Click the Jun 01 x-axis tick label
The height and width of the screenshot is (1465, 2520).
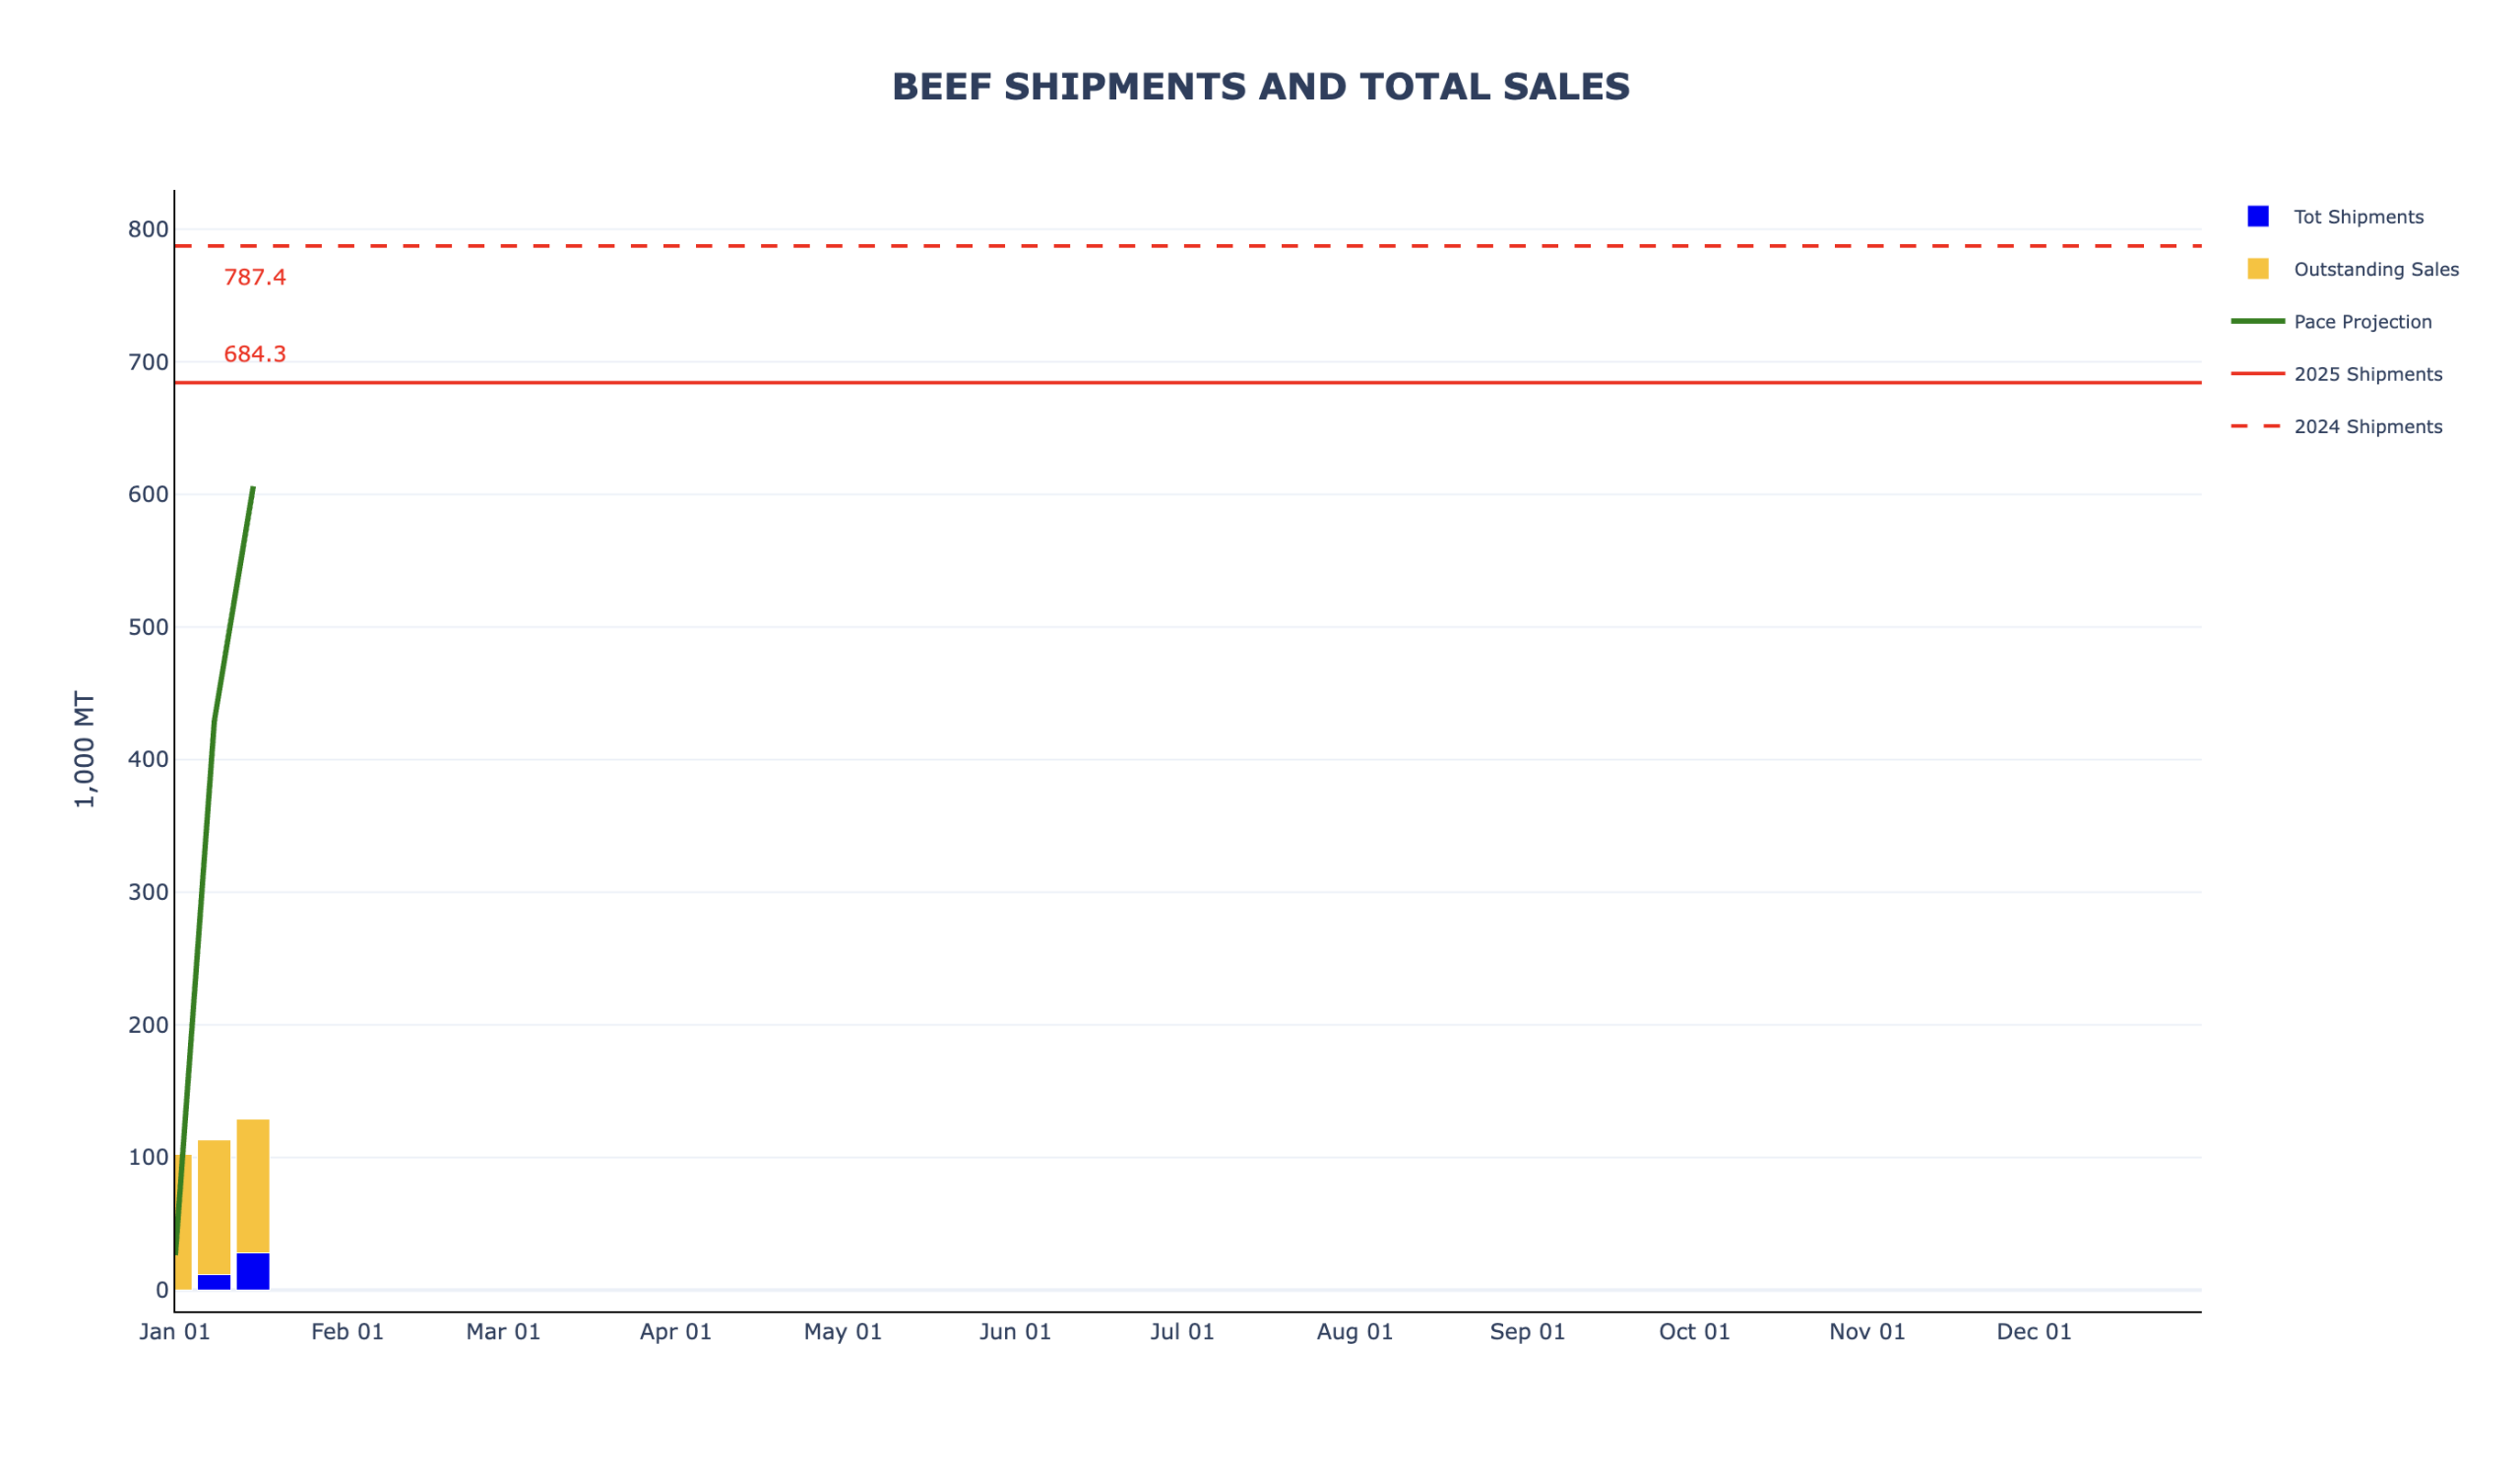click(x=1015, y=1332)
